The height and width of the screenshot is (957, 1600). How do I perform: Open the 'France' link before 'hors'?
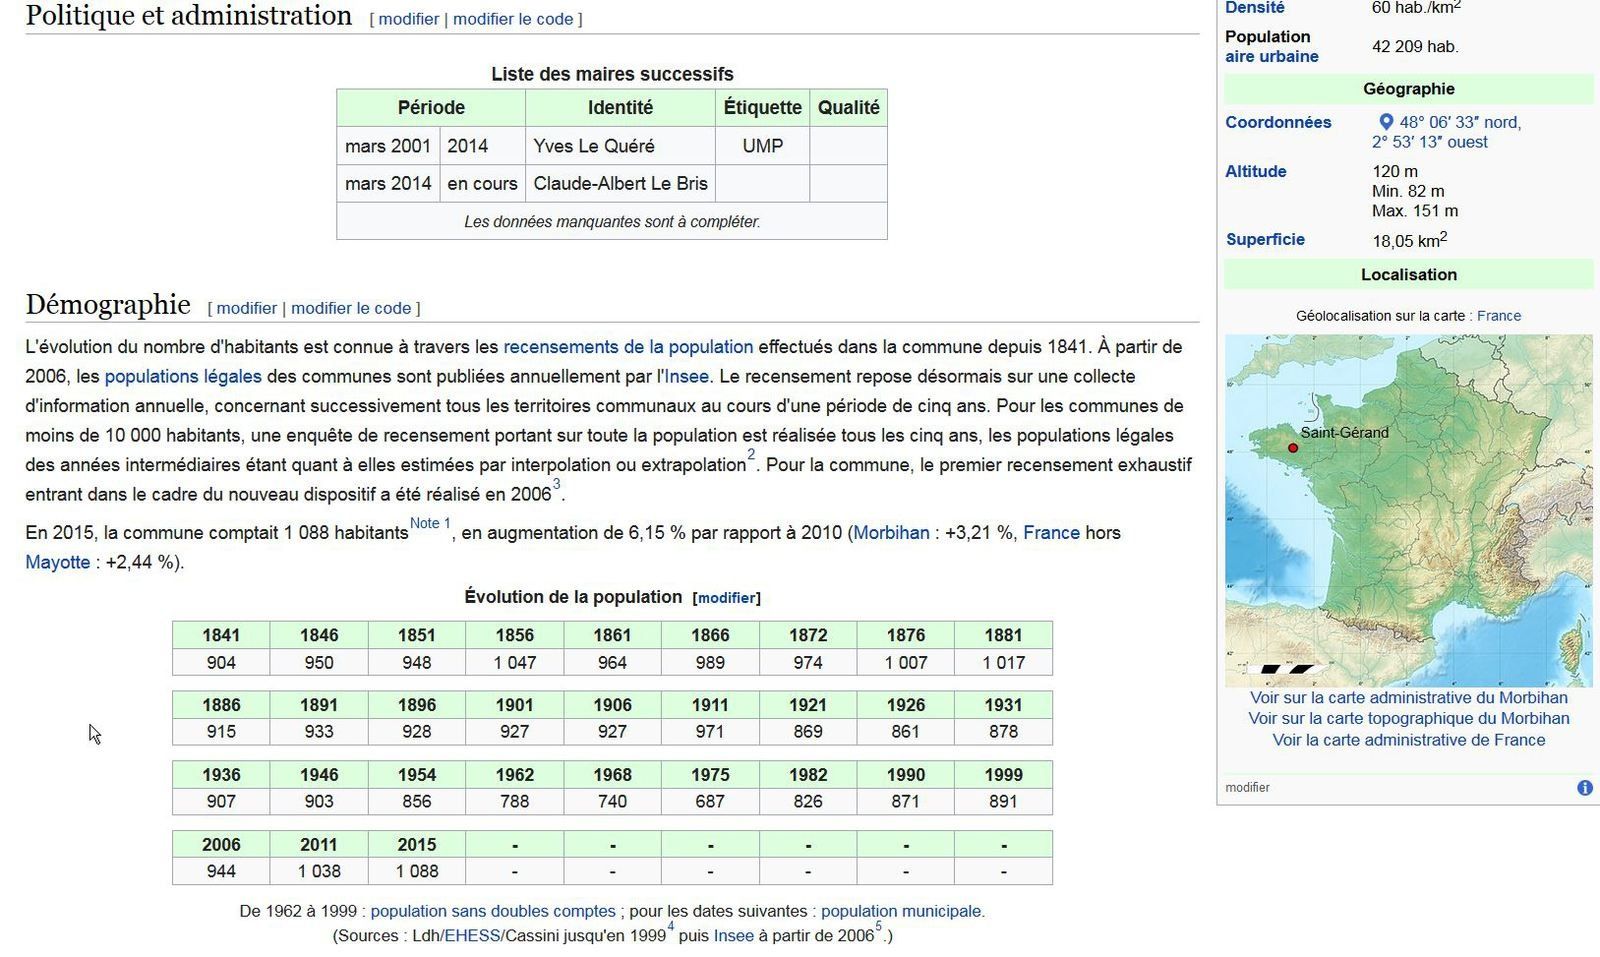point(1051,533)
